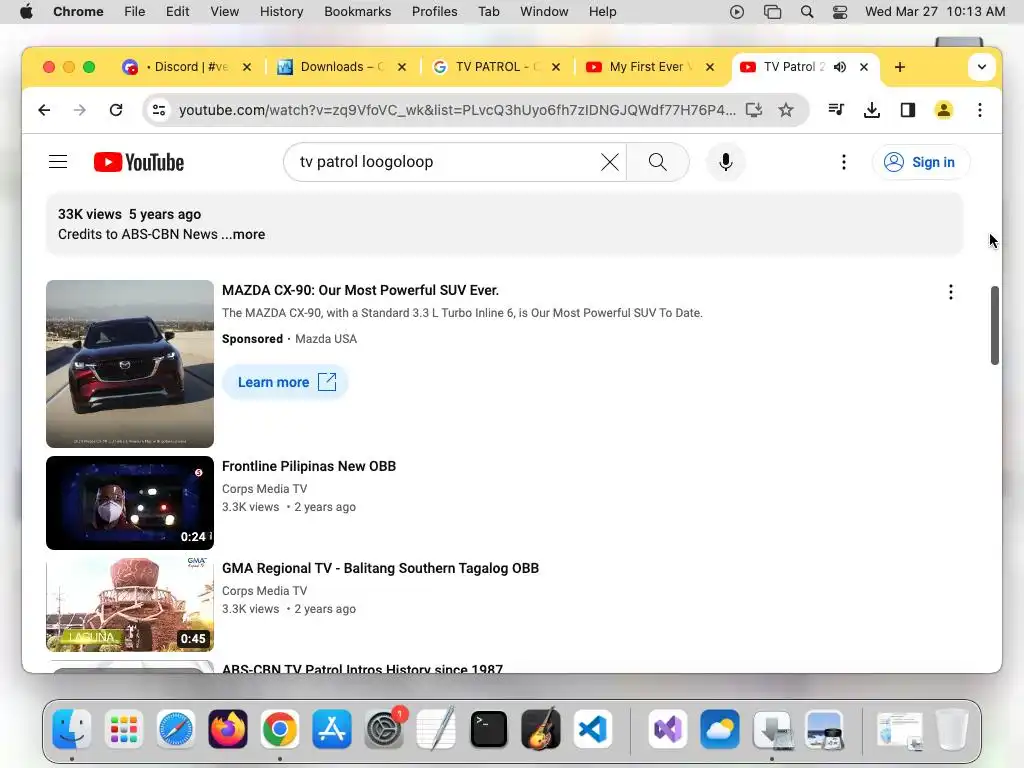Open GarageBand from the Dock
The width and height of the screenshot is (1024, 768).
[x=541, y=729]
